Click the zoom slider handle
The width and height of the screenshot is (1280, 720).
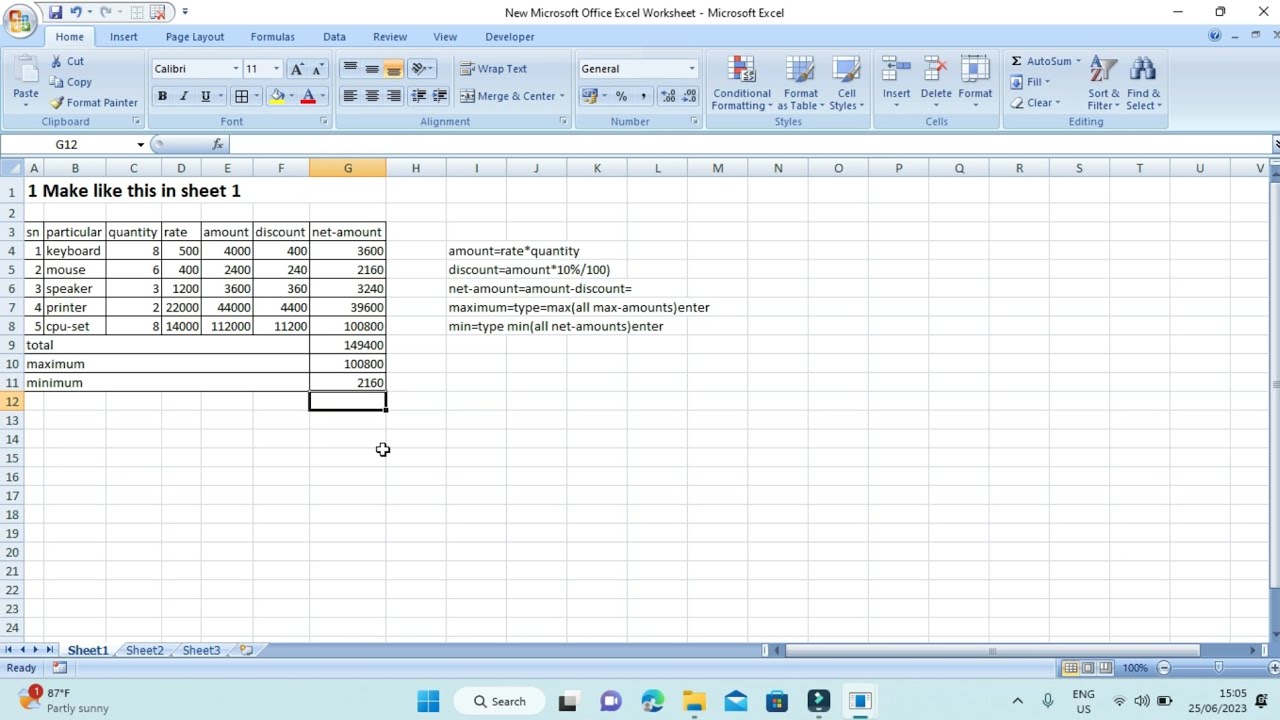(1218, 667)
